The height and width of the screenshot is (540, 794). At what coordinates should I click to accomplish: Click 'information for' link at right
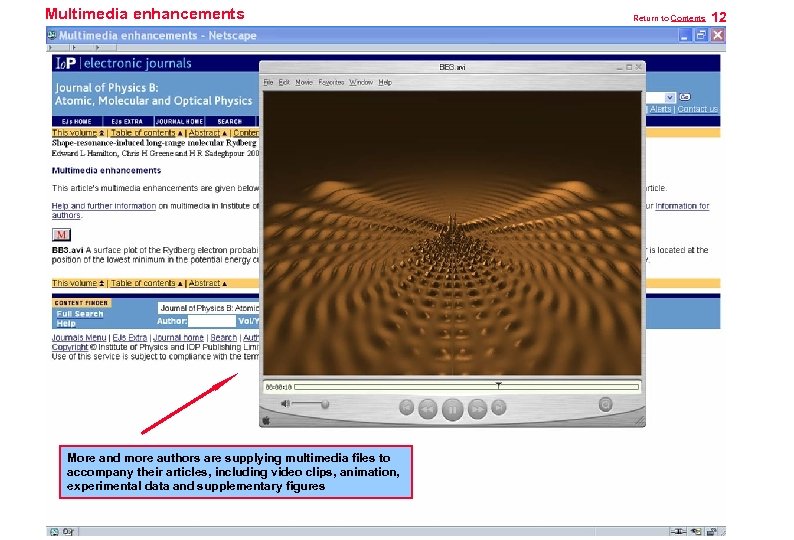coord(682,206)
